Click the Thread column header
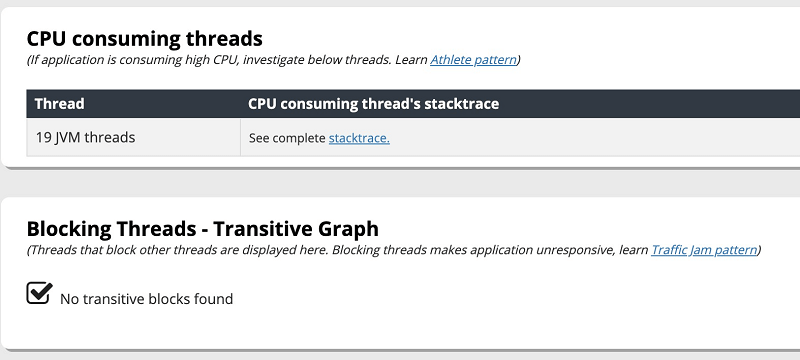The width and height of the screenshot is (800, 360). 60,104
